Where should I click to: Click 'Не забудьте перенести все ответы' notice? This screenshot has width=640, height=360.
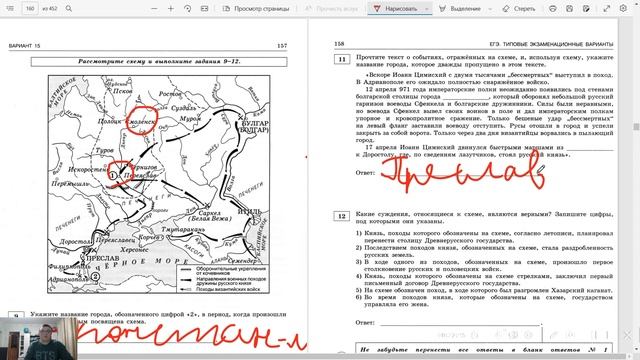coord(484,350)
